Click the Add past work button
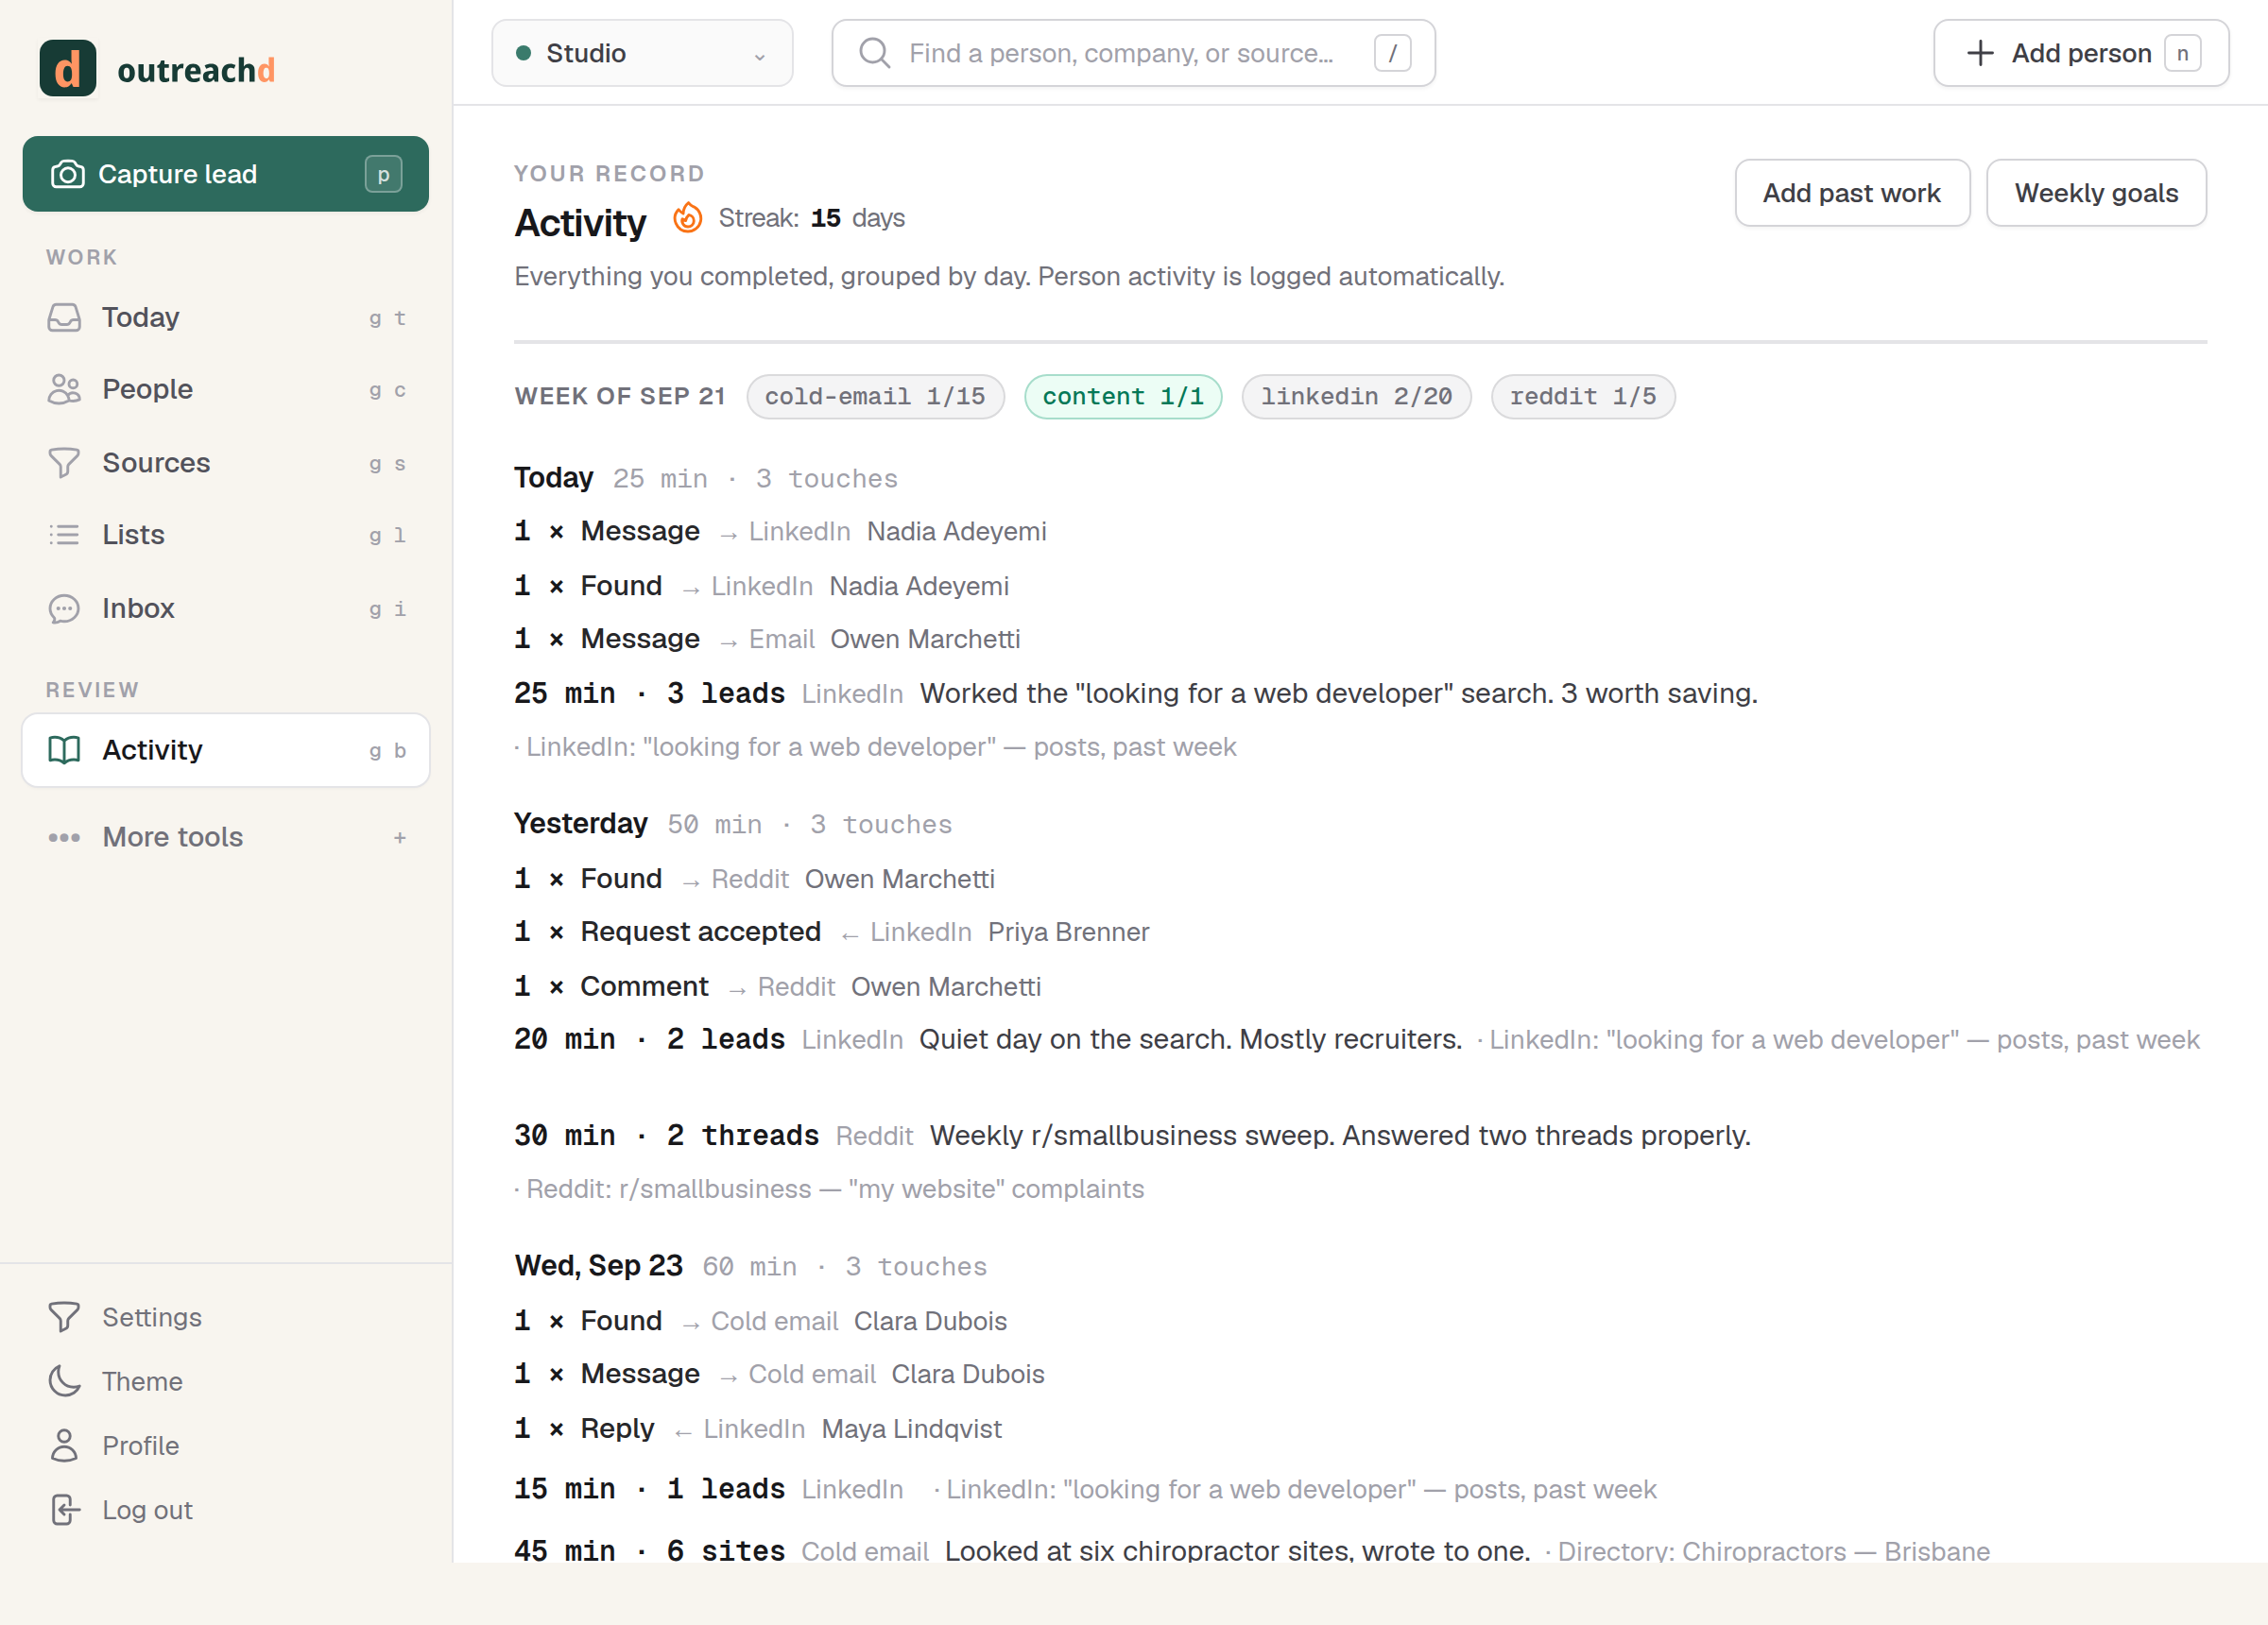The height and width of the screenshot is (1625, 2268). (x=1852, y=193)
